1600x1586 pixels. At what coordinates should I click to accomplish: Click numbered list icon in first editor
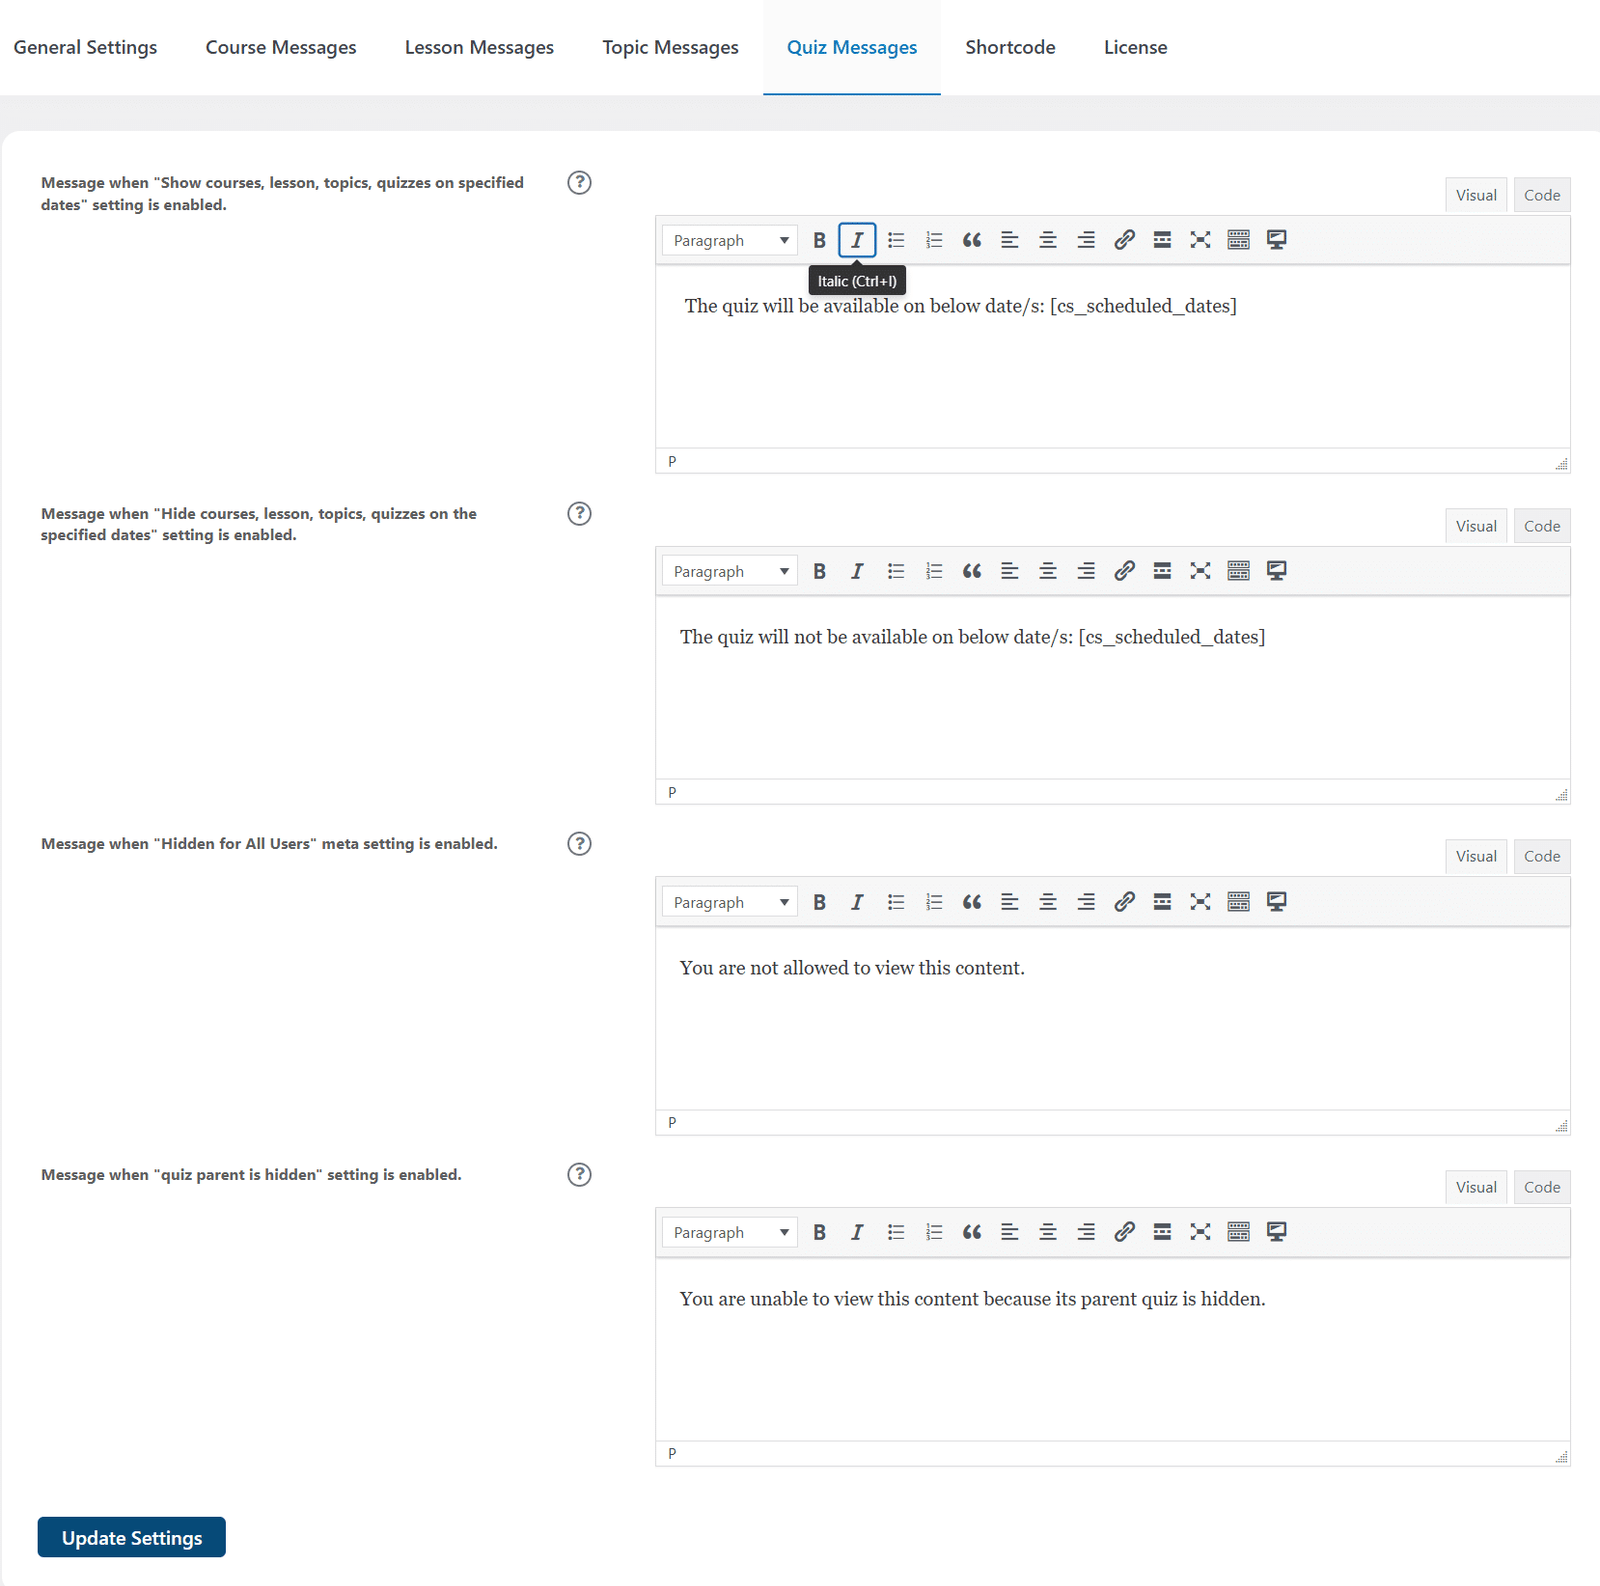934,240
